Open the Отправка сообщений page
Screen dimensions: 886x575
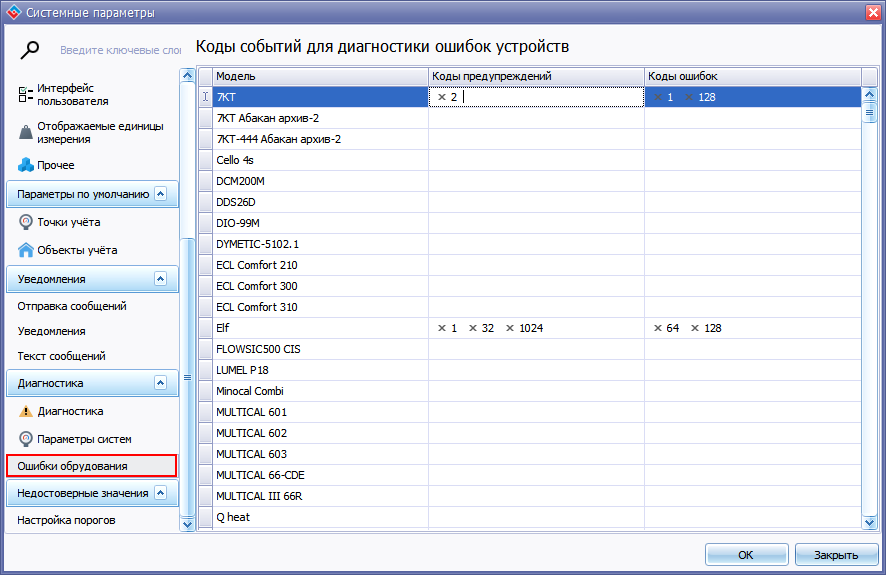click(x=72, y=306)
